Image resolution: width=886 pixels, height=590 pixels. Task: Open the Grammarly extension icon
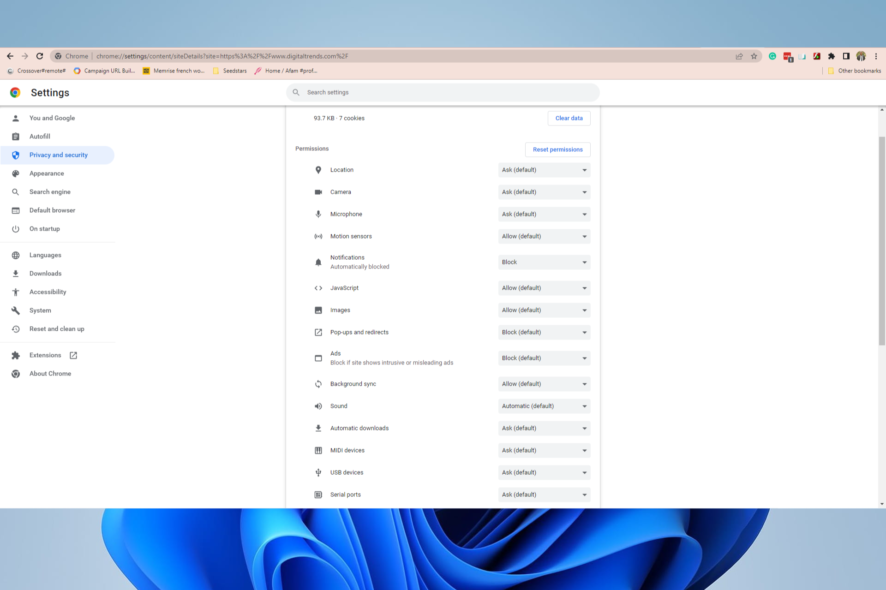[772, 57]
